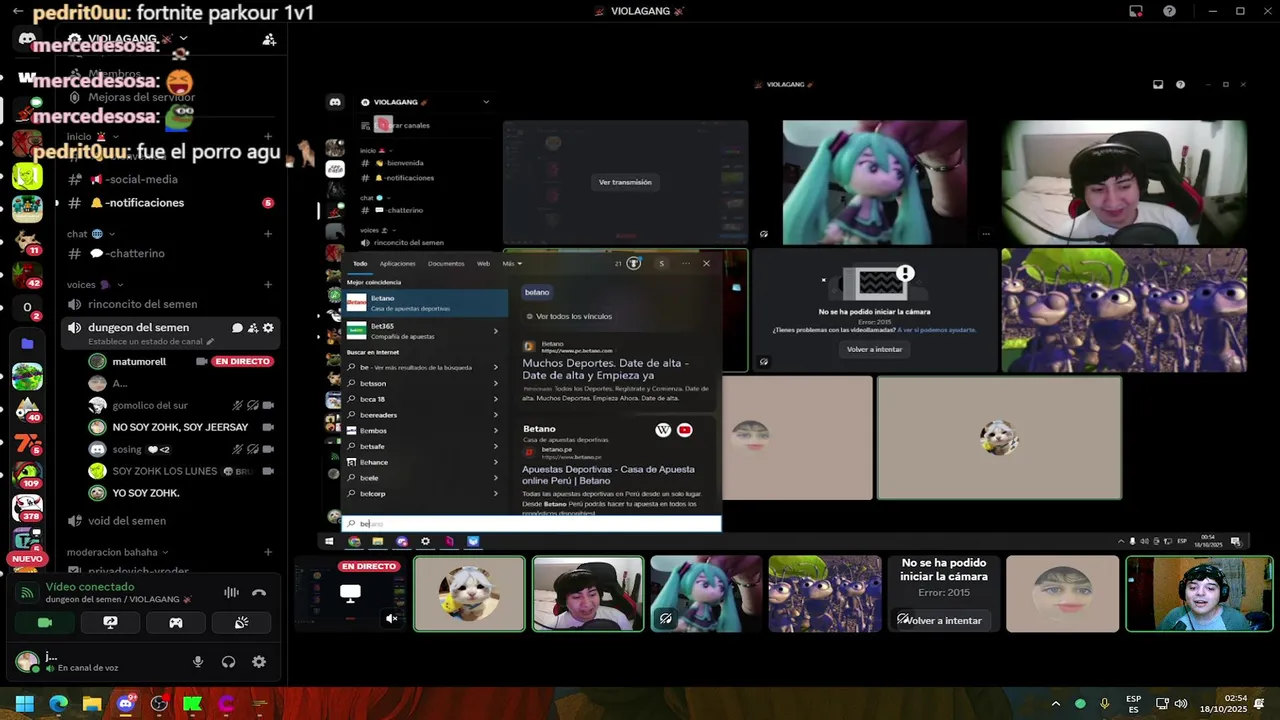Expand Bet365 result arrow in streamed search
The height and width of the screenshot is (720, 1280).
point(496,331)
